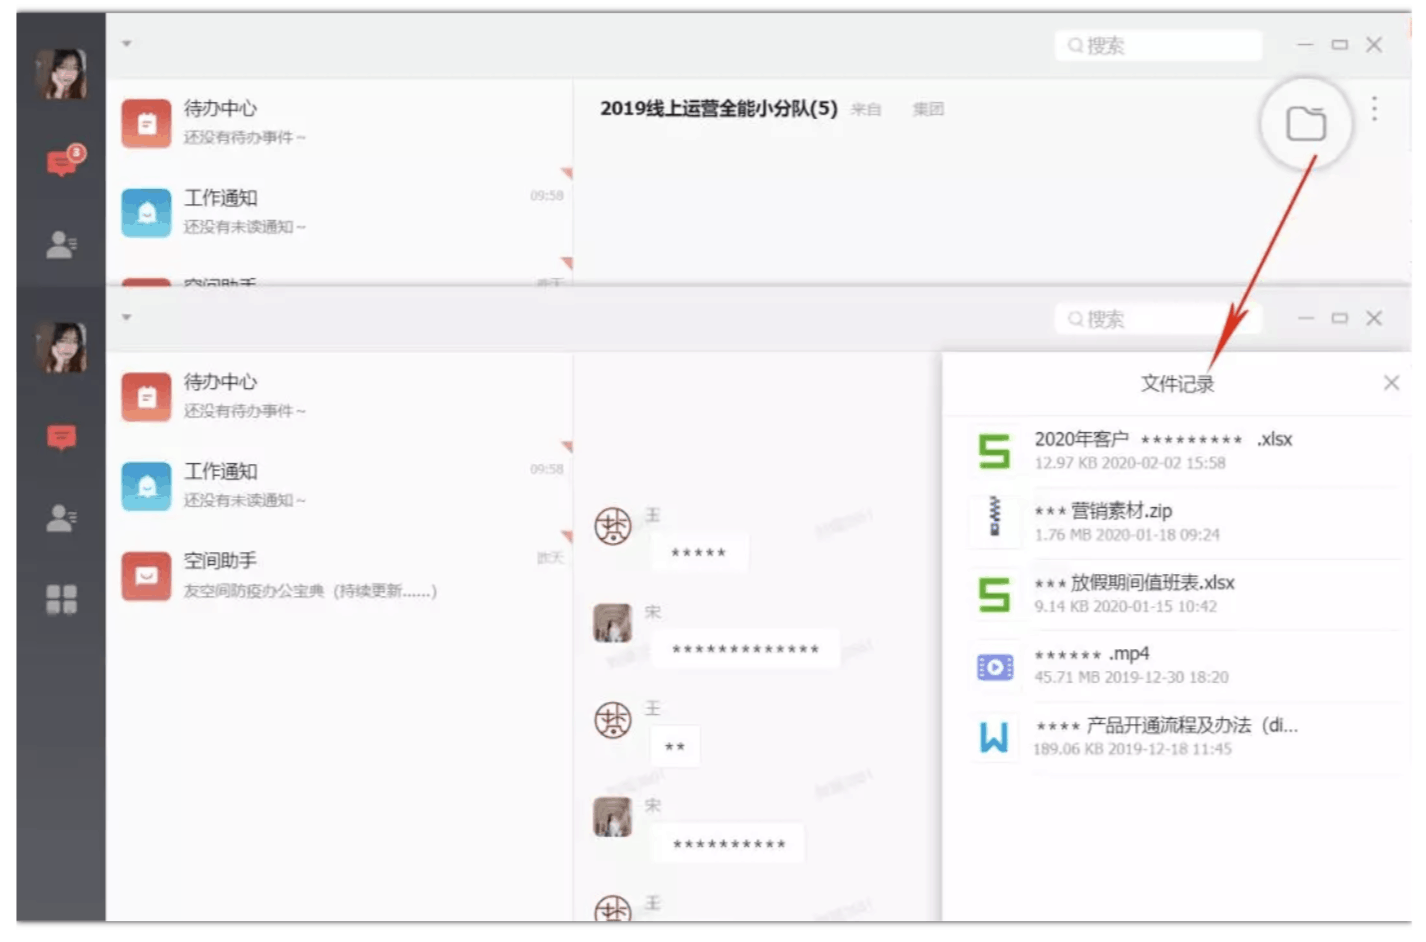This screenshot has width=1426, height=942.
Task: Open the three-dot more options menu
Action: tap(1374, 108)
